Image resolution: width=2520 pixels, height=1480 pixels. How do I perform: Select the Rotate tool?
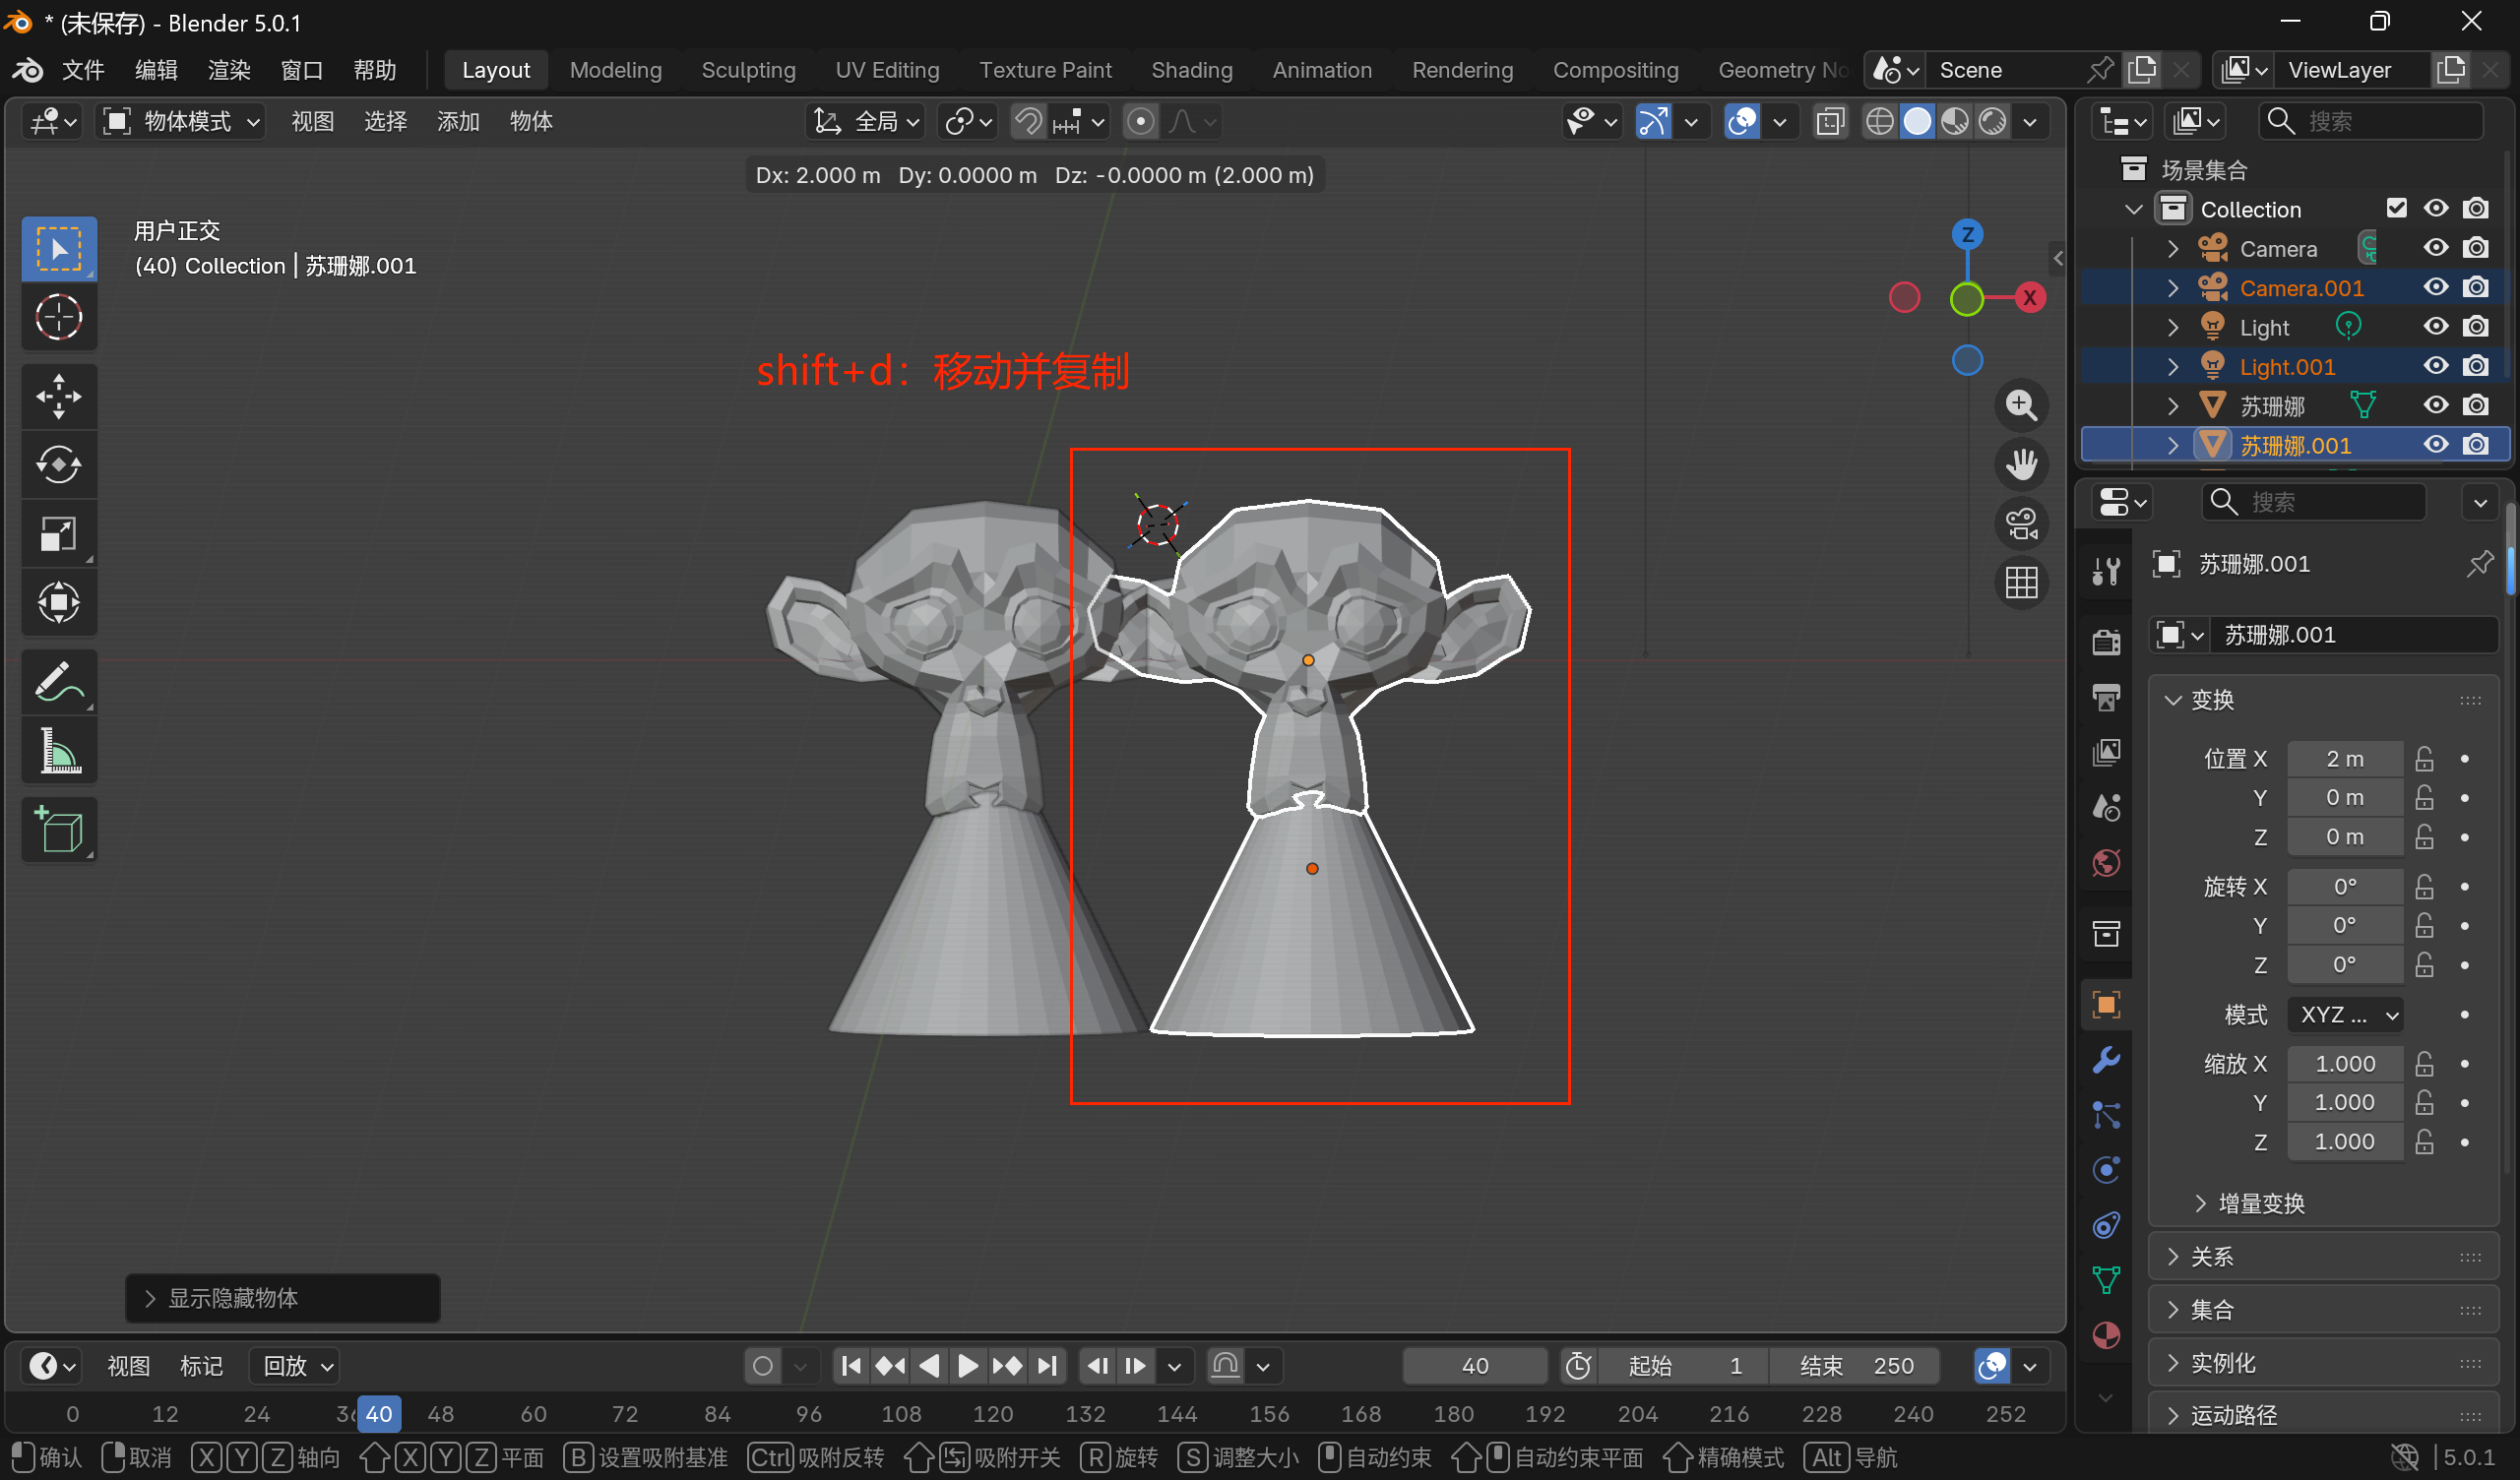[x=59, y=465]
